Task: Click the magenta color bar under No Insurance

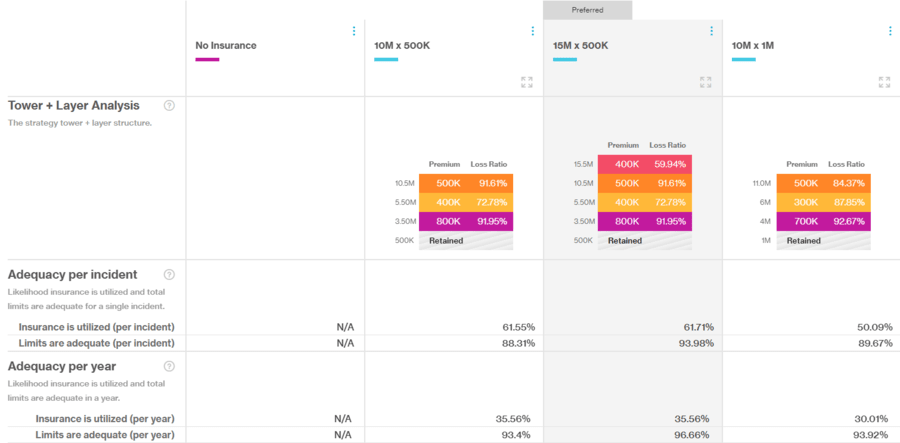Action: tap(207, 59)
